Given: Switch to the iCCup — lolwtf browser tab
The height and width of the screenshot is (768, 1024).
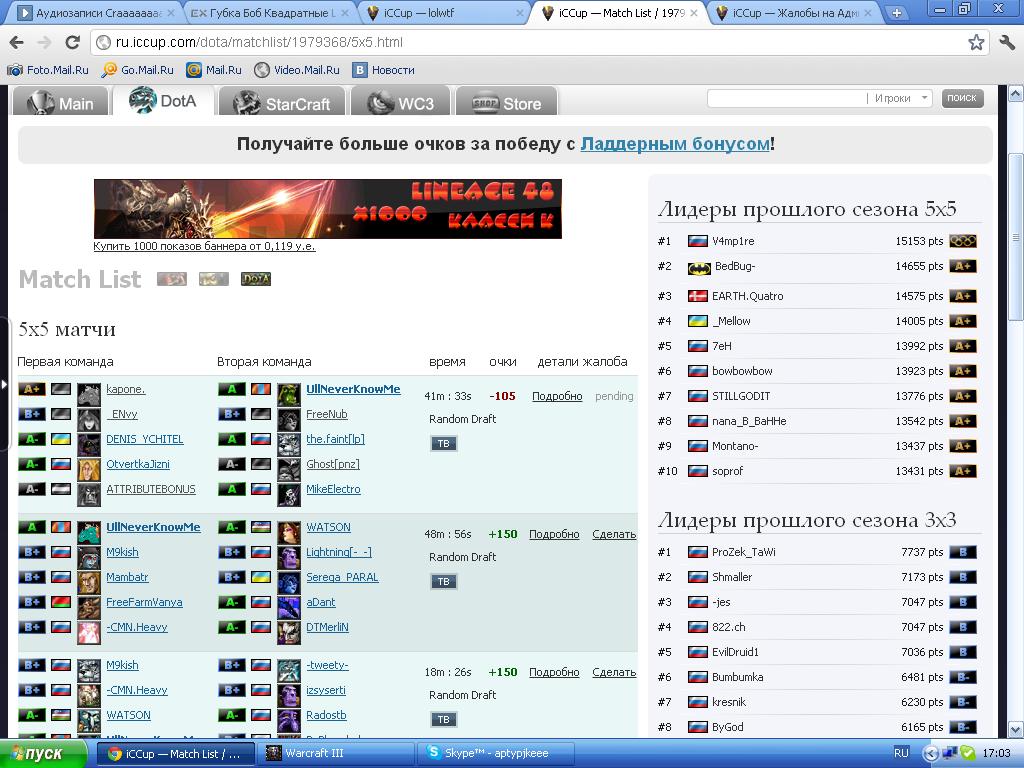Looking at the screenshot, I should point(444,12).
